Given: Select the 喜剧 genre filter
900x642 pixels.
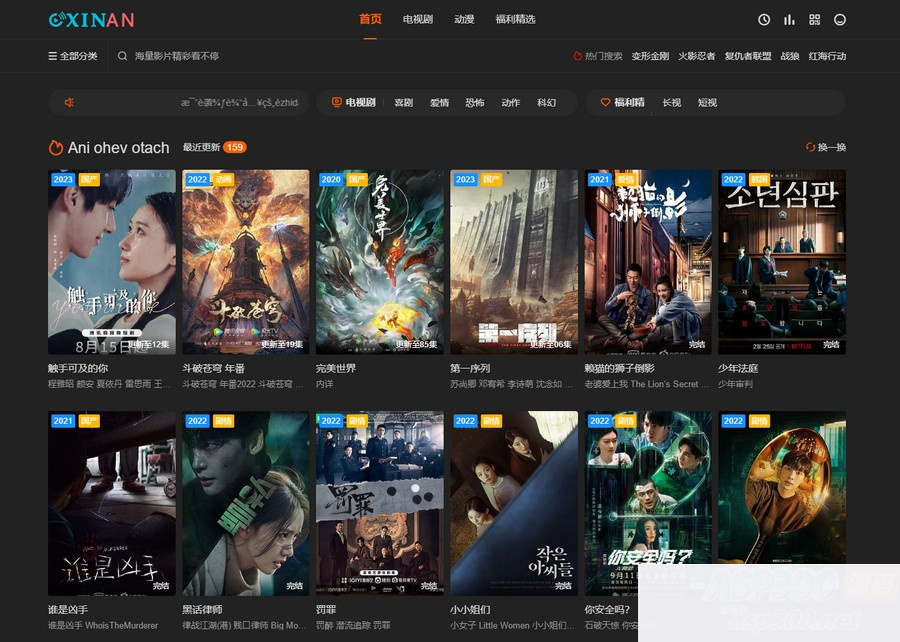Looking at the screenshot, I should (x=402, y=102).
